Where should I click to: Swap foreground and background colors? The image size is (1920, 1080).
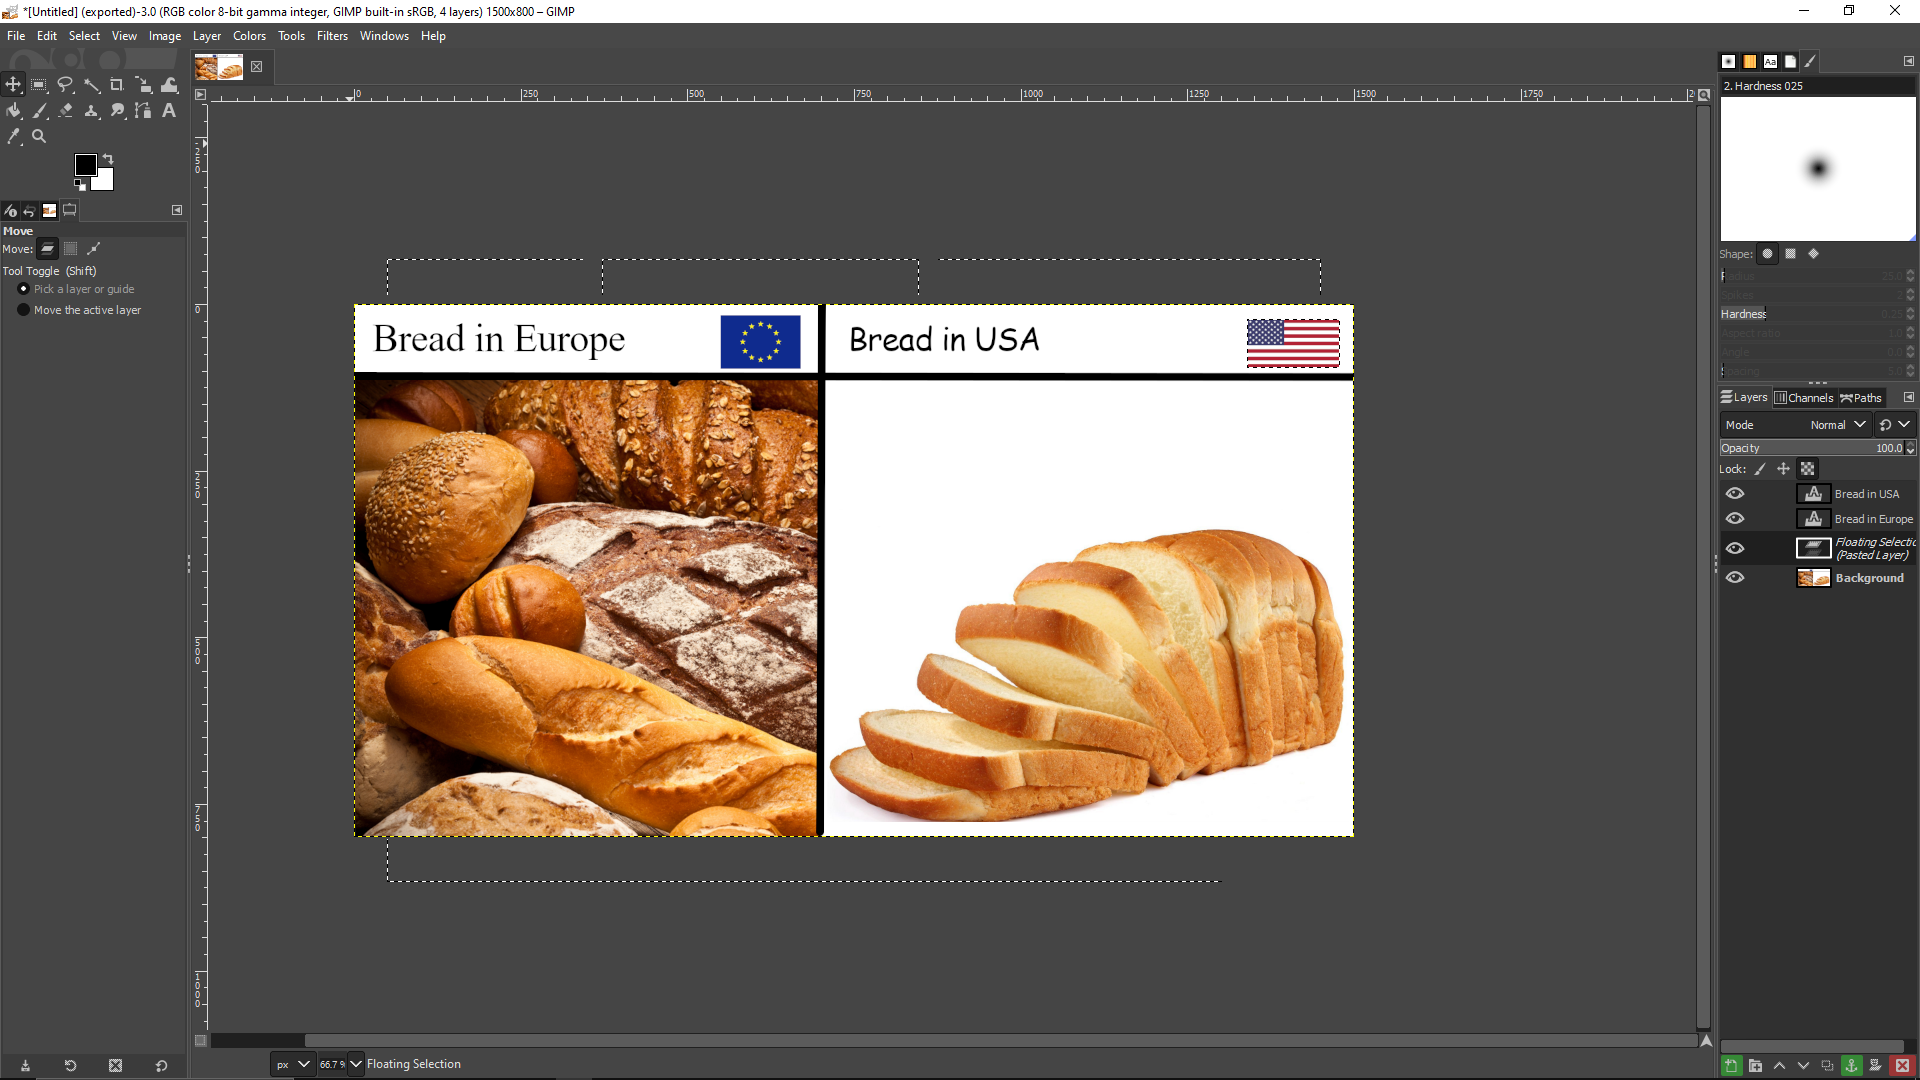(108, 159)
